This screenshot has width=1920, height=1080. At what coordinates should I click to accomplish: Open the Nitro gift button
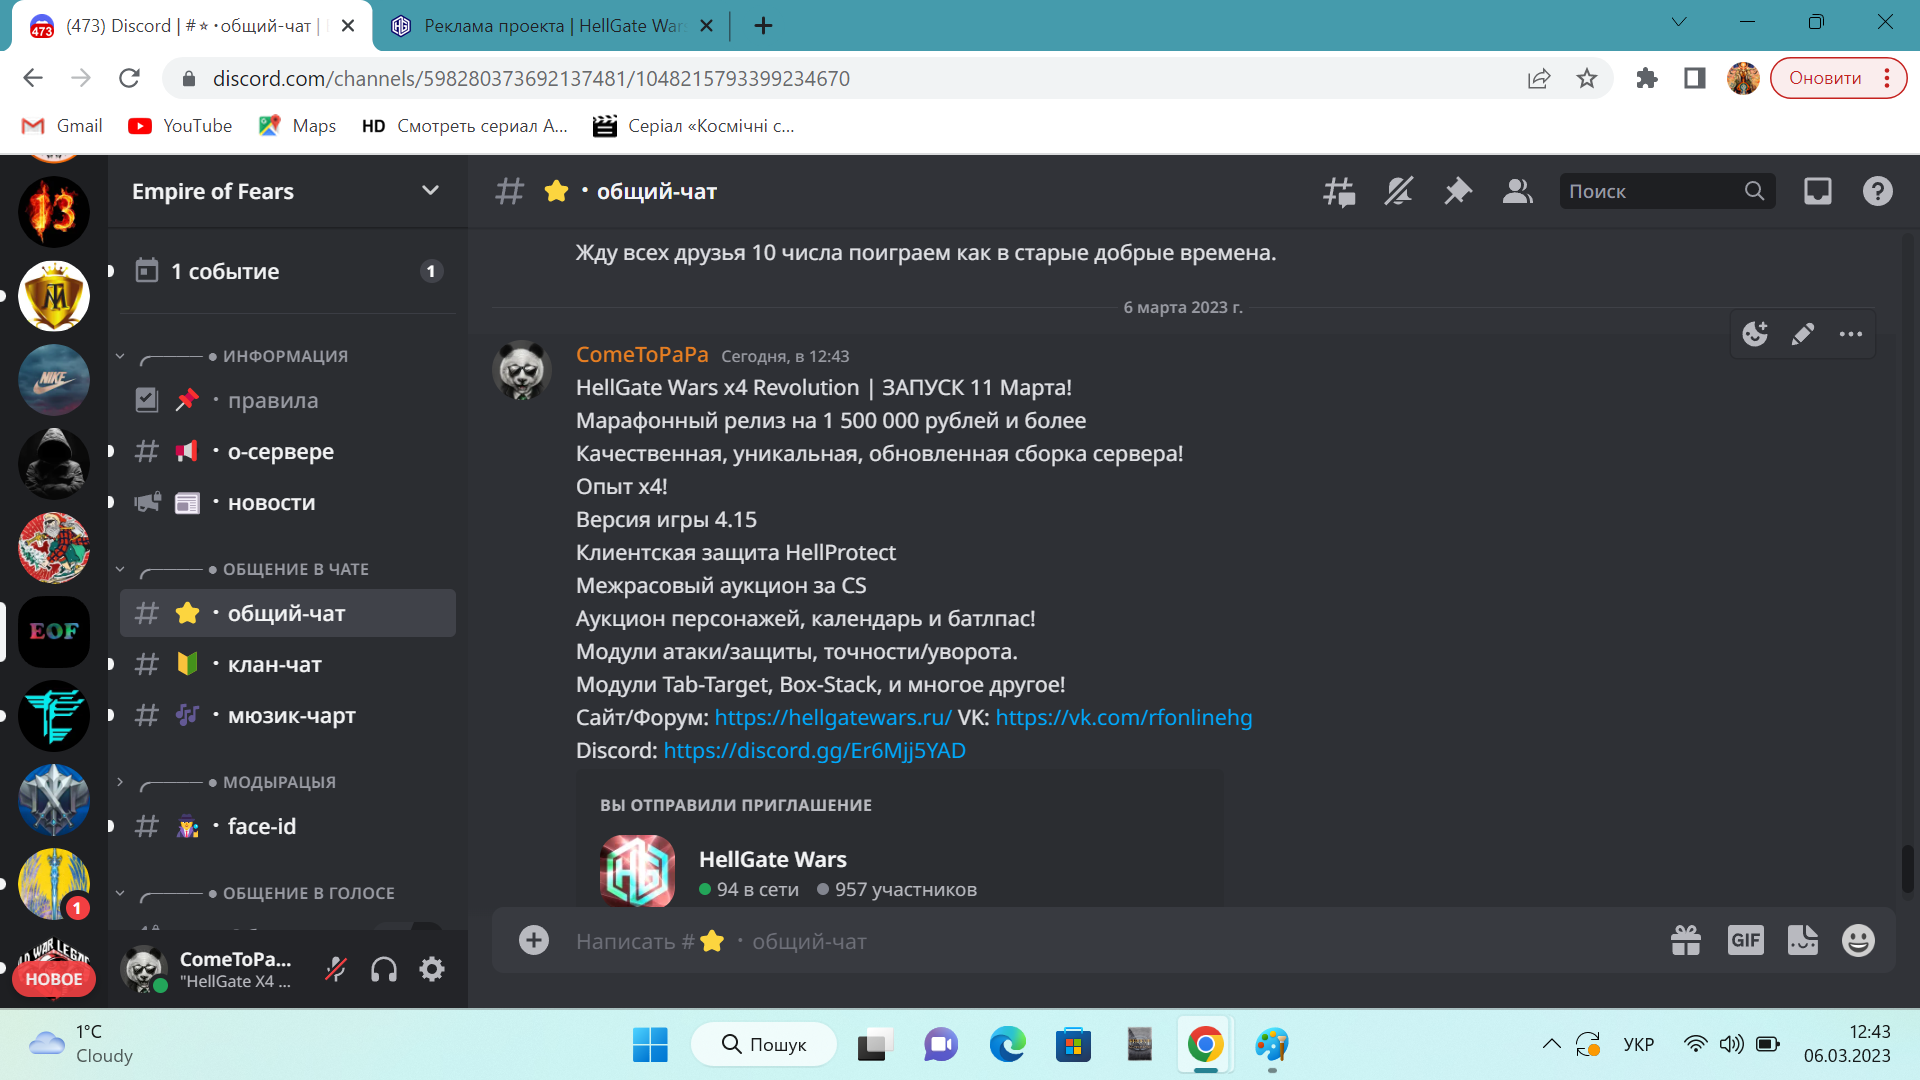[x=1686, y=940]
